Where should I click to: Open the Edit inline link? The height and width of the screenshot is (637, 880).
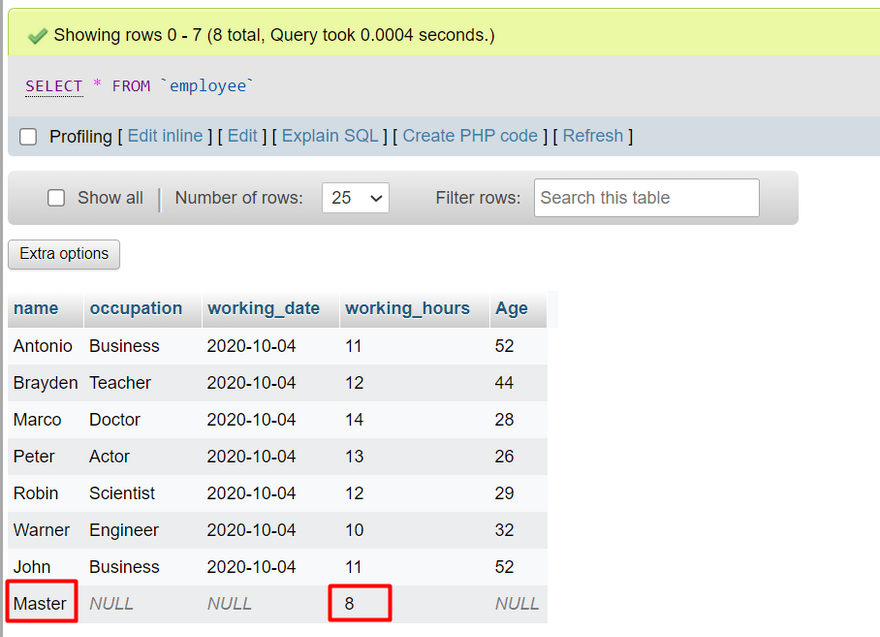point(165,136)
